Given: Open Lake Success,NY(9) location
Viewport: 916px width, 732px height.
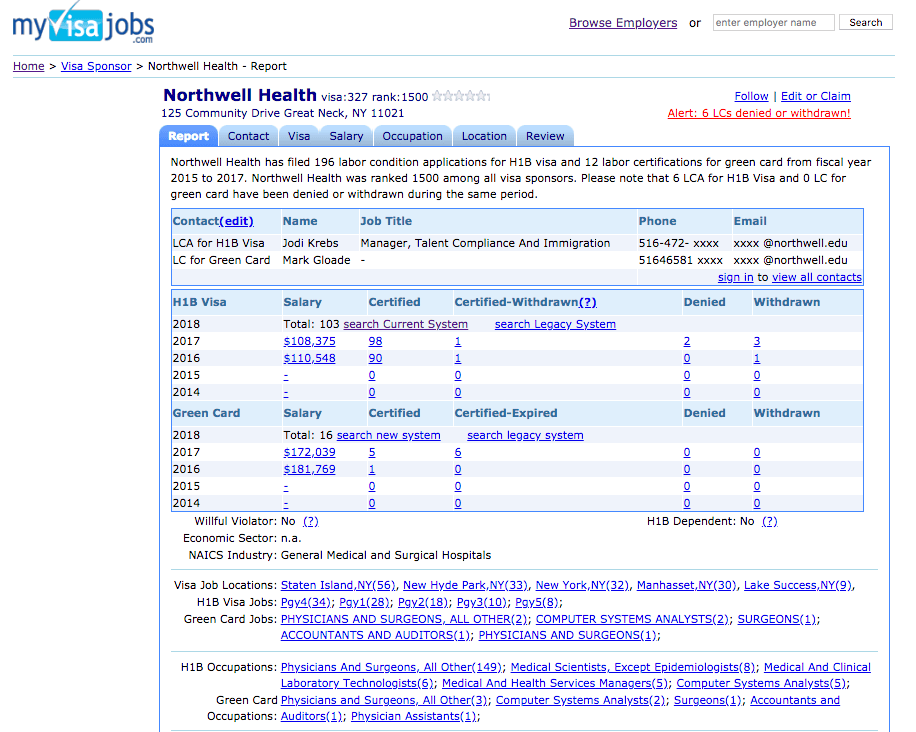Looking at the screenshot, I should click(x=797, y=585).
